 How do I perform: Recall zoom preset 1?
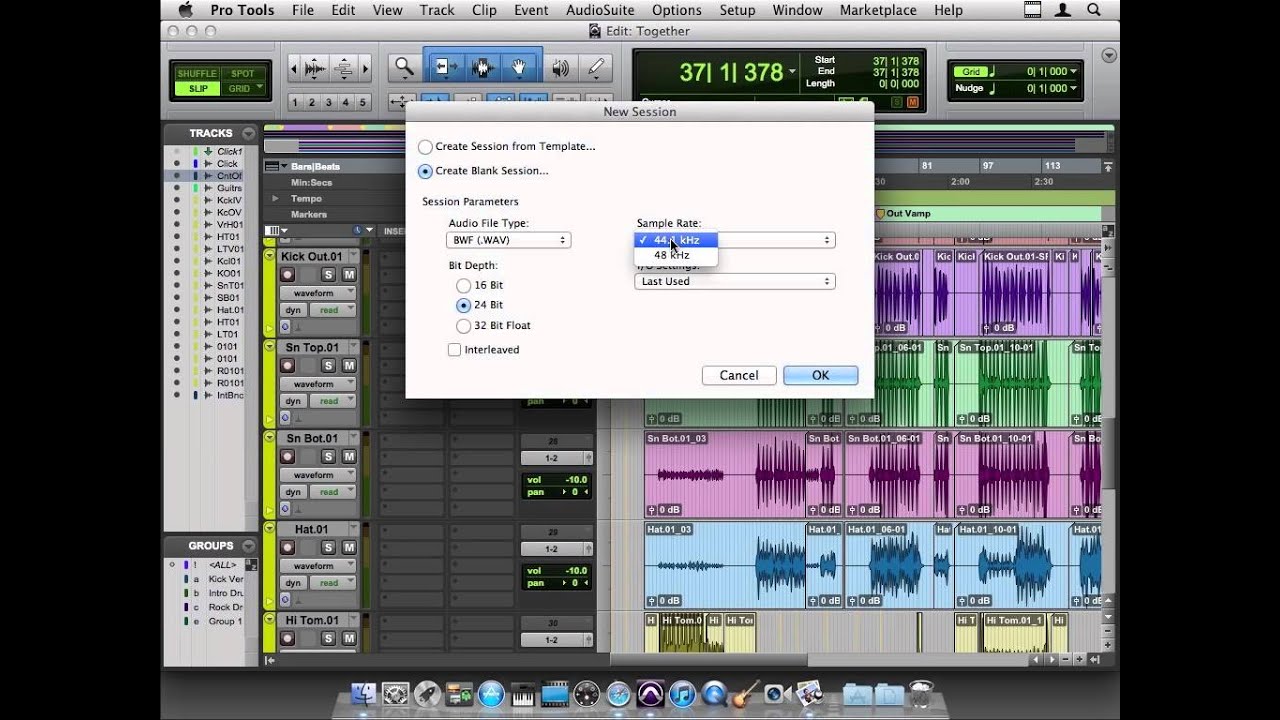pos(295,102)
